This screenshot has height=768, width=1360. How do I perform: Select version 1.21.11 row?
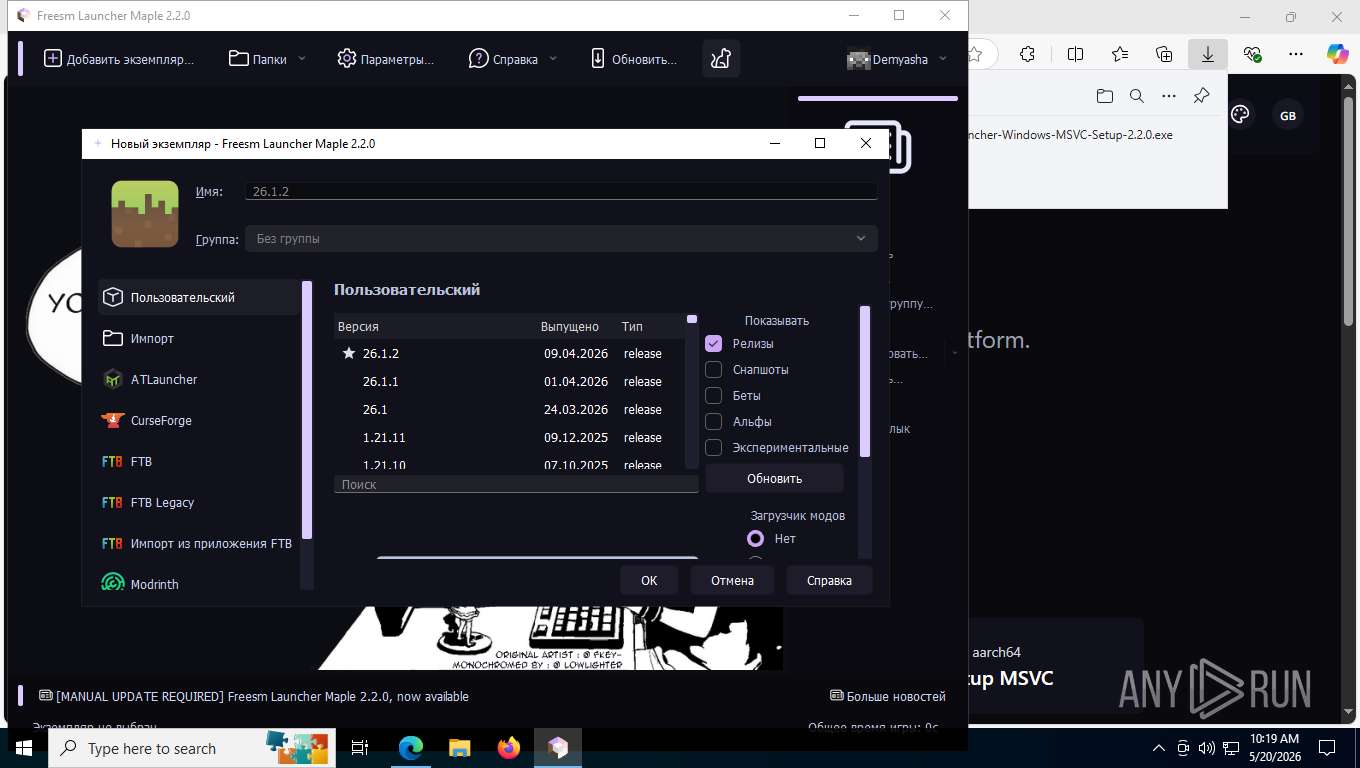[509, 437]
